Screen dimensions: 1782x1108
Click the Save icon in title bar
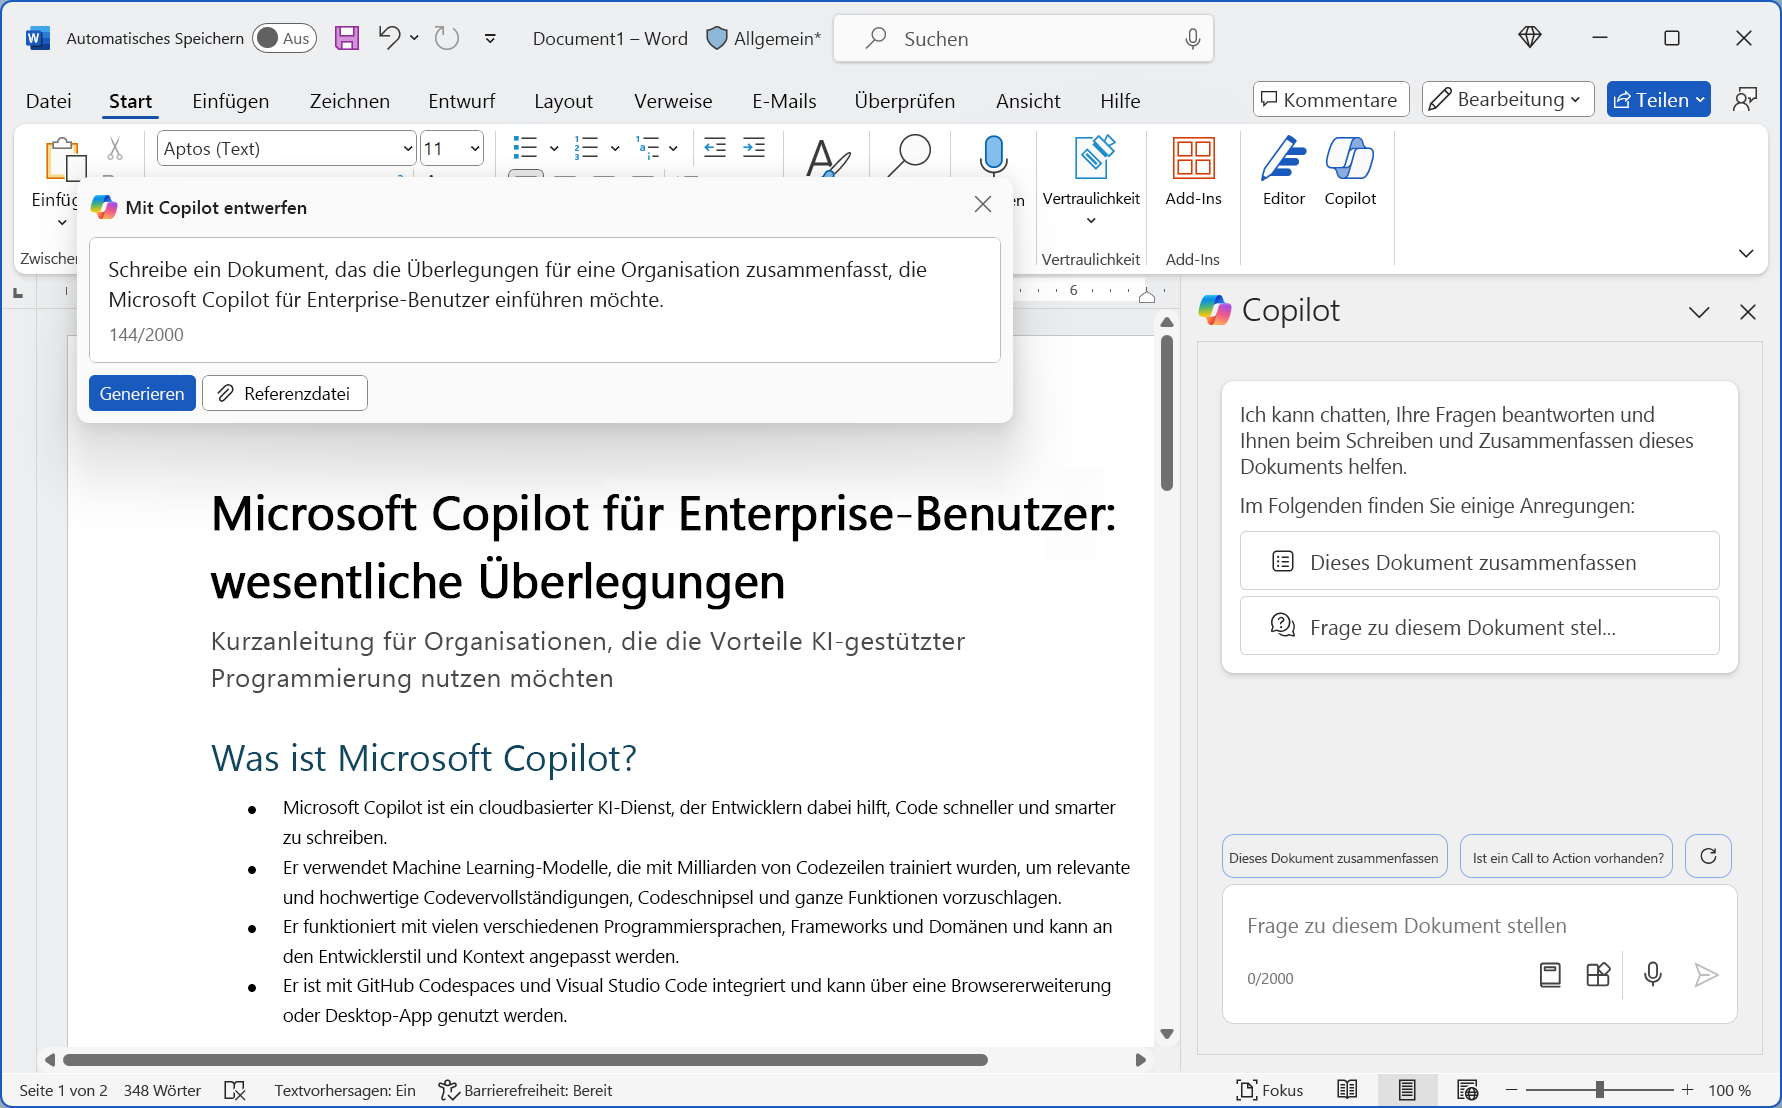click(x=347, y=38)
